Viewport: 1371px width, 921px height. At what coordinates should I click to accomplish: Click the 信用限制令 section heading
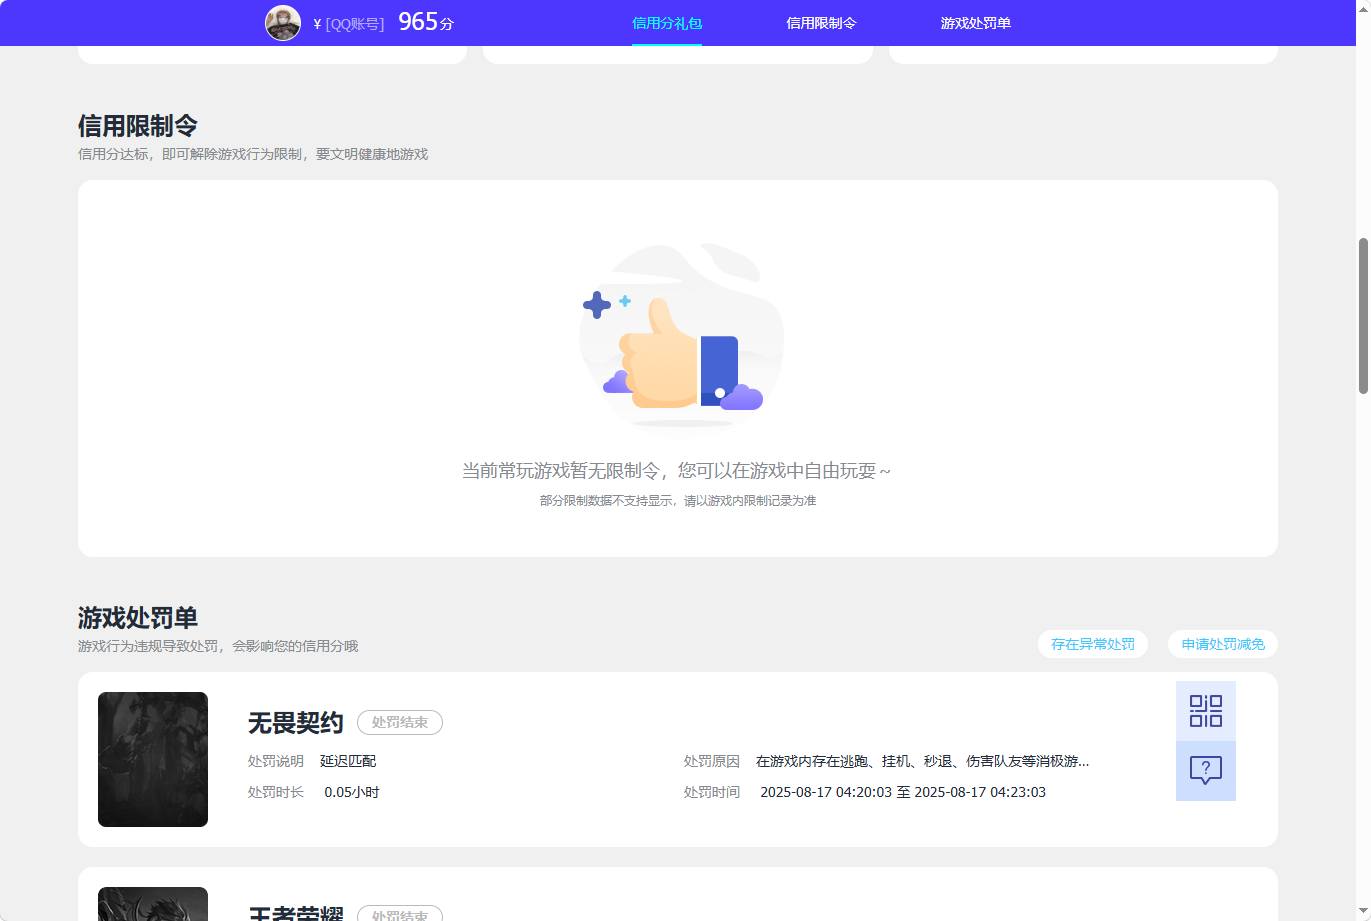point(138,126)
